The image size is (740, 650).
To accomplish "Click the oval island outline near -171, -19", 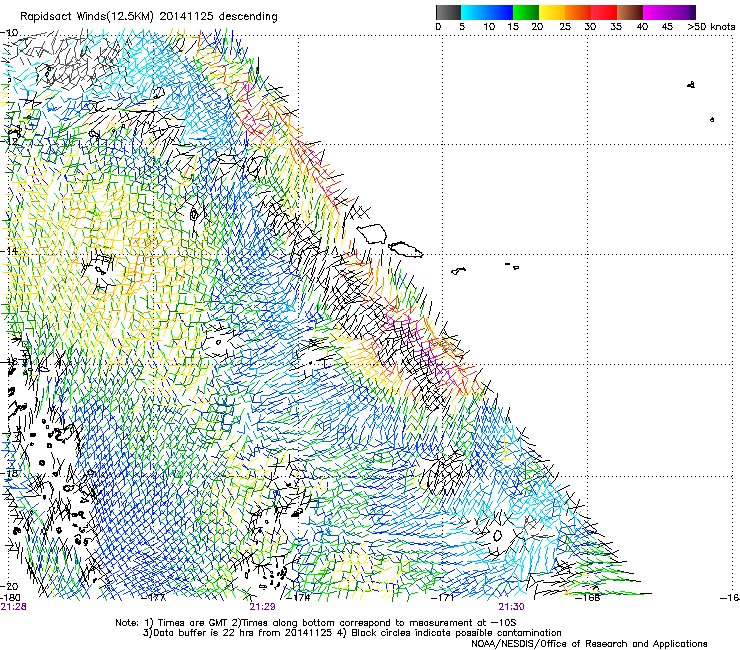I will pos(497,535).
